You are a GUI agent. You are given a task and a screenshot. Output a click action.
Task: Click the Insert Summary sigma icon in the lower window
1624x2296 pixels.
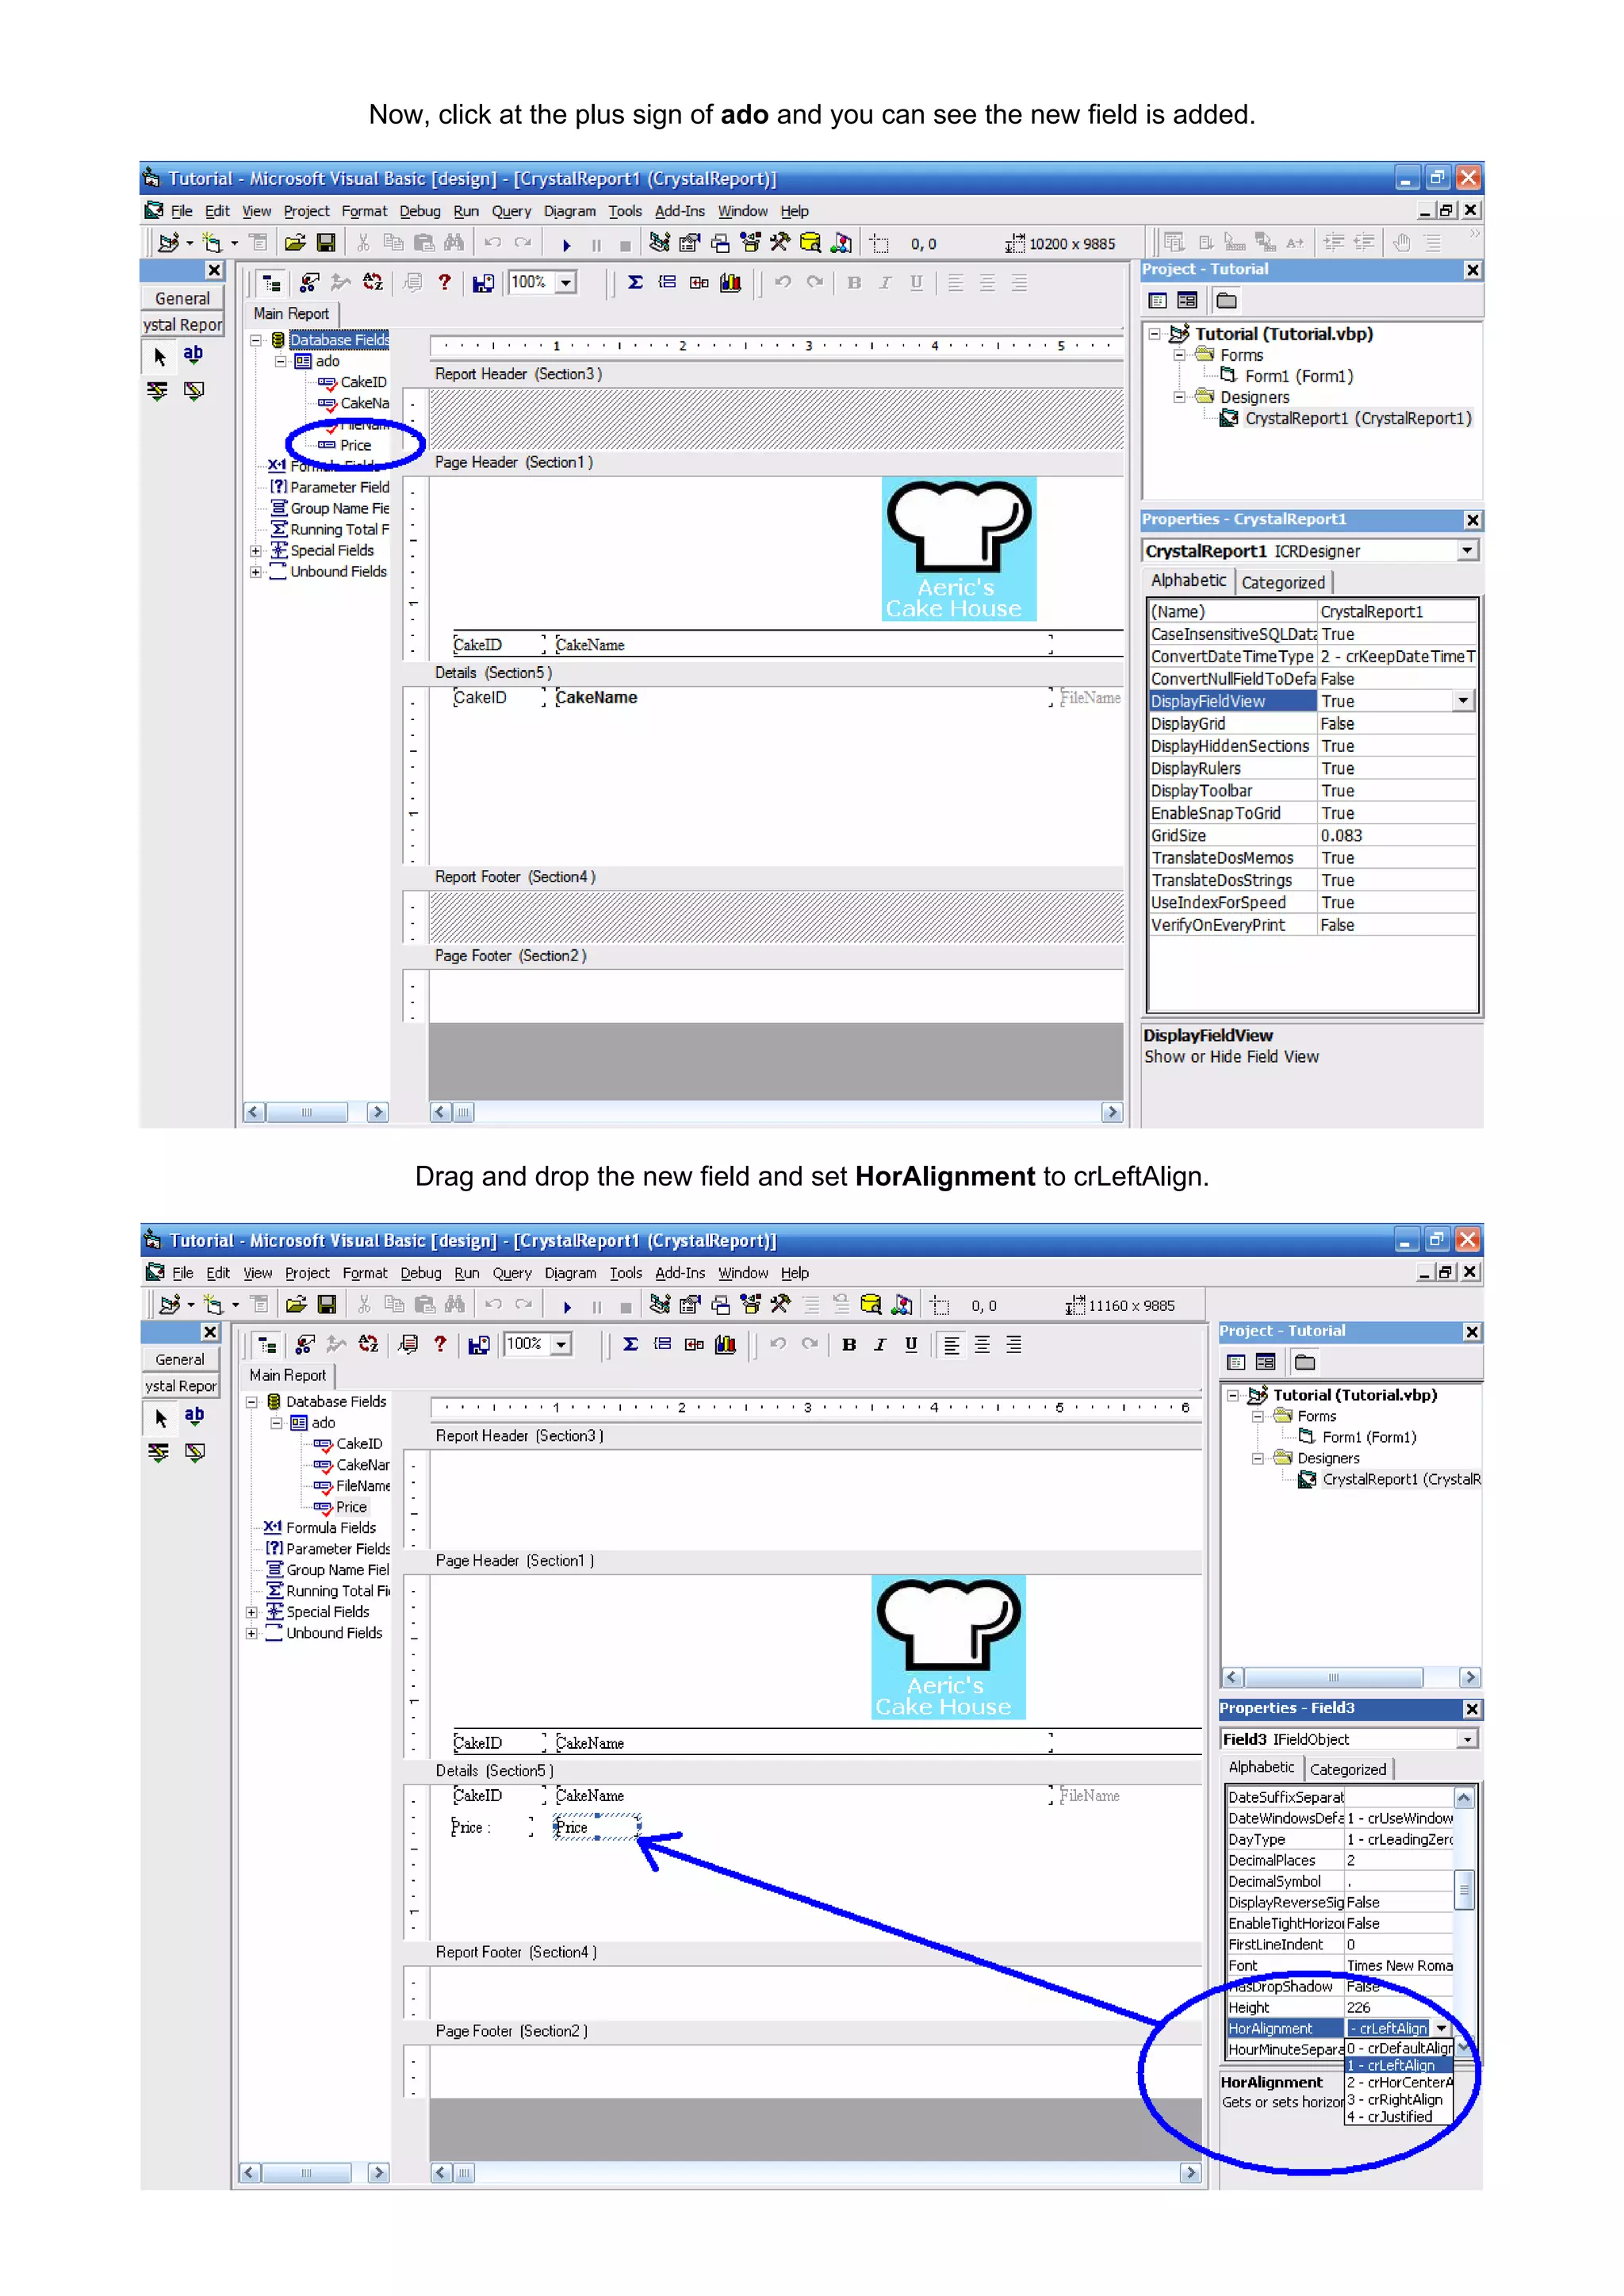tap(631, 1345)
